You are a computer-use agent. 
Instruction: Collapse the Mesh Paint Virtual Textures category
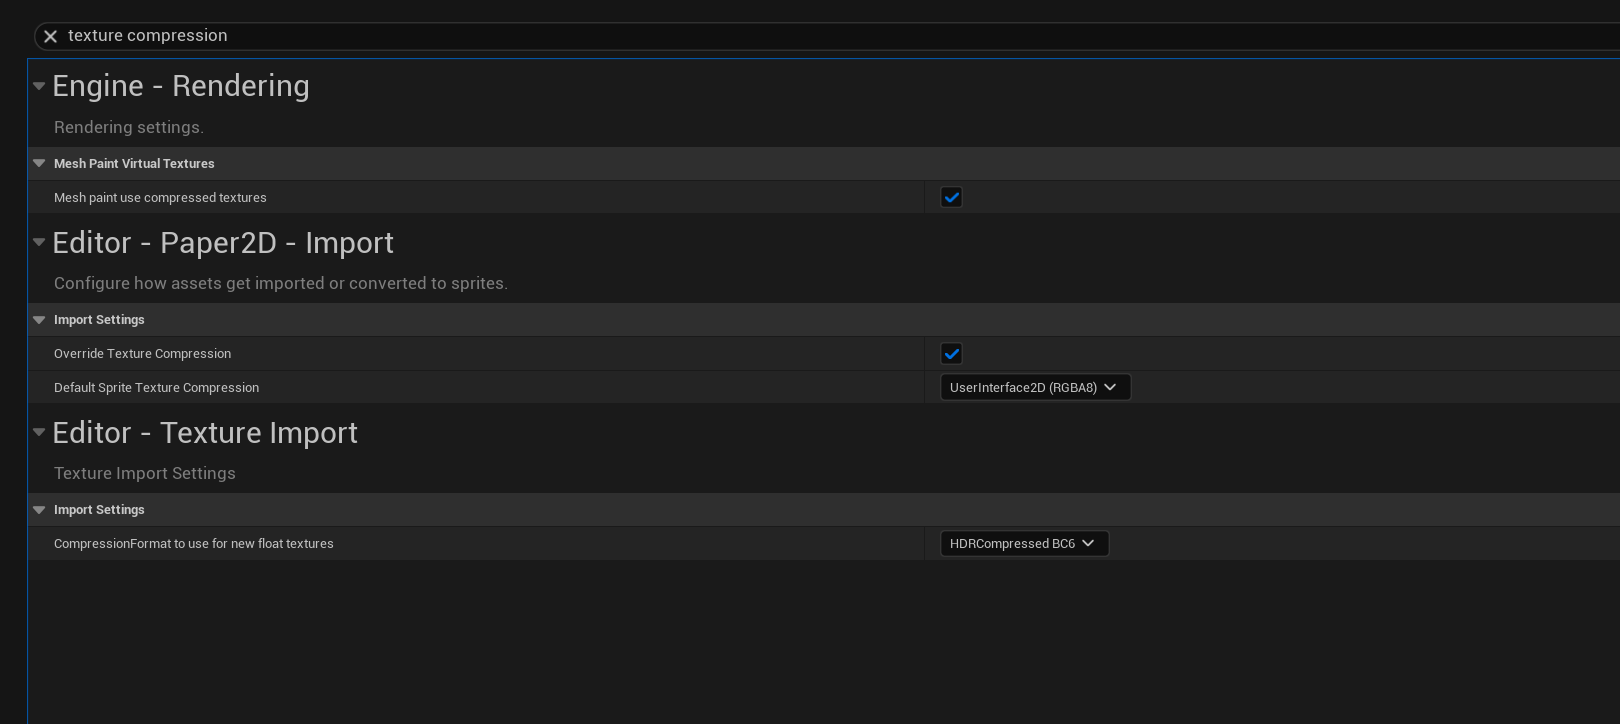click(x=39, y=163)
